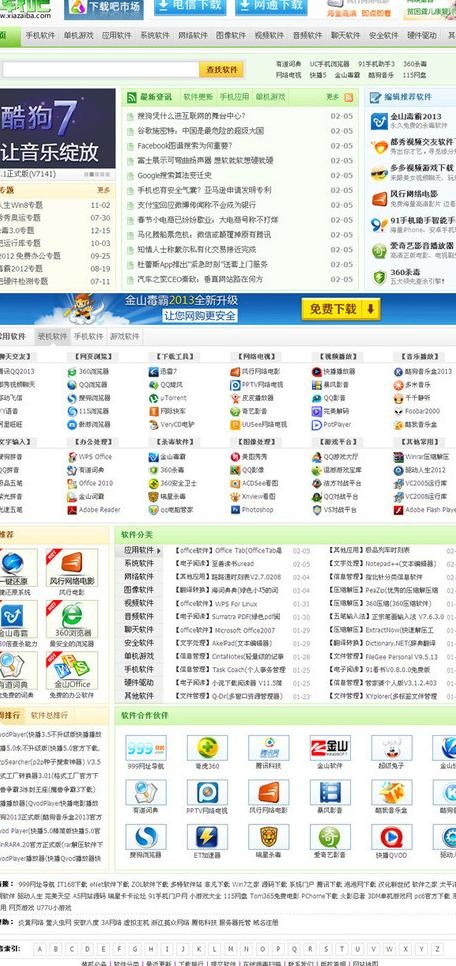Open the 115网盘 hot search link
The width and height of the screenshot is (456, 966).
tap(414, 75)
